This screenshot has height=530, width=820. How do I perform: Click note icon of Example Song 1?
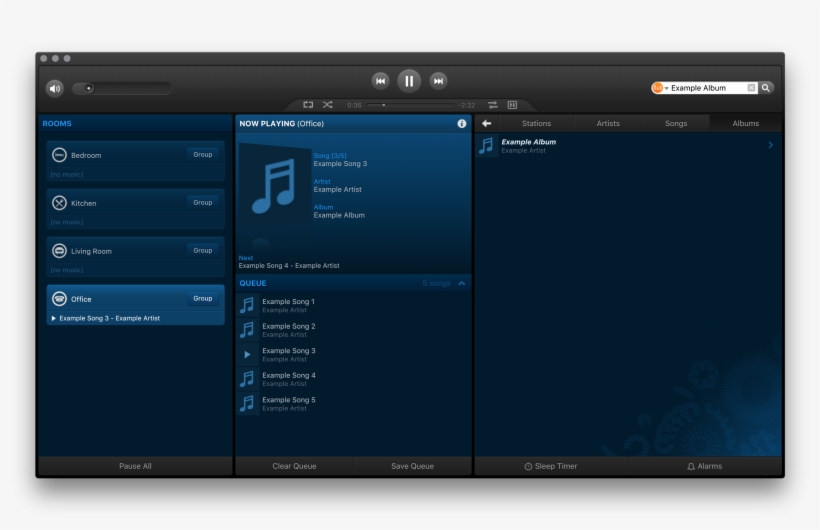(x=247, y=305)
